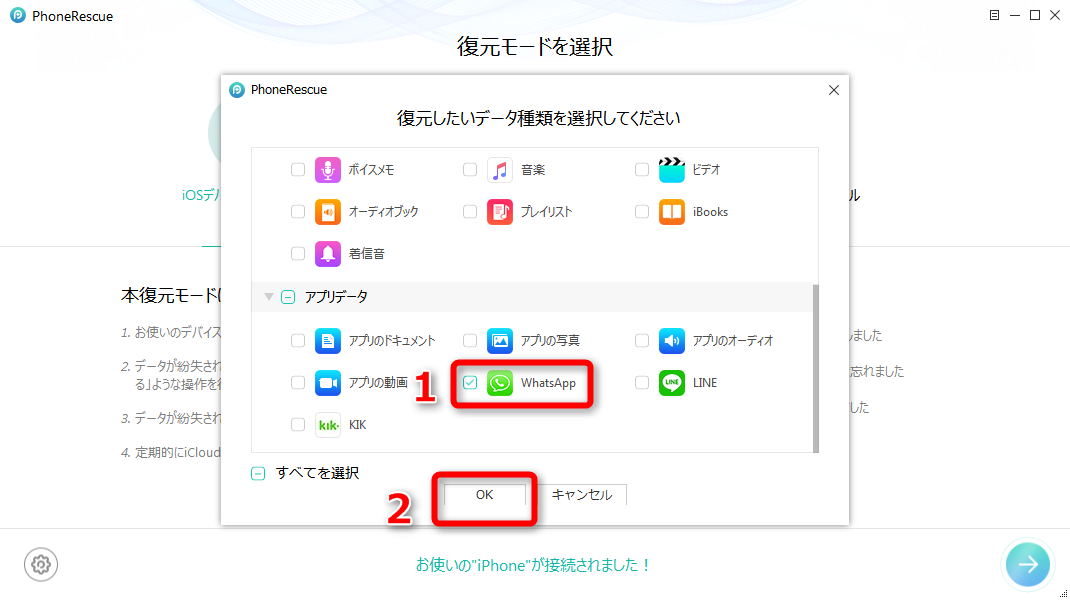
Task: Click the 'アプリデータ' section header text
Action: point(336,297)
